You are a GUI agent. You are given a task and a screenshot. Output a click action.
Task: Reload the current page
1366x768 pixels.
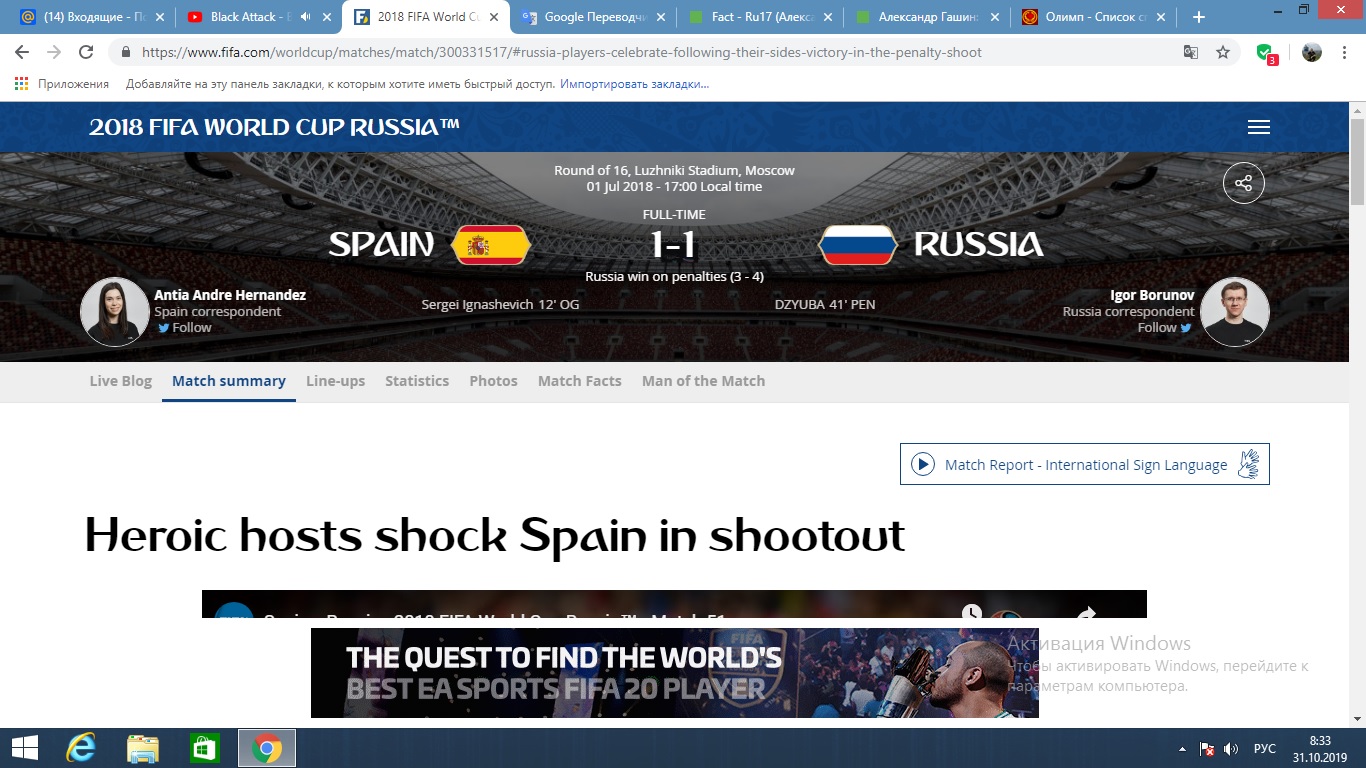tap(86, 52)
